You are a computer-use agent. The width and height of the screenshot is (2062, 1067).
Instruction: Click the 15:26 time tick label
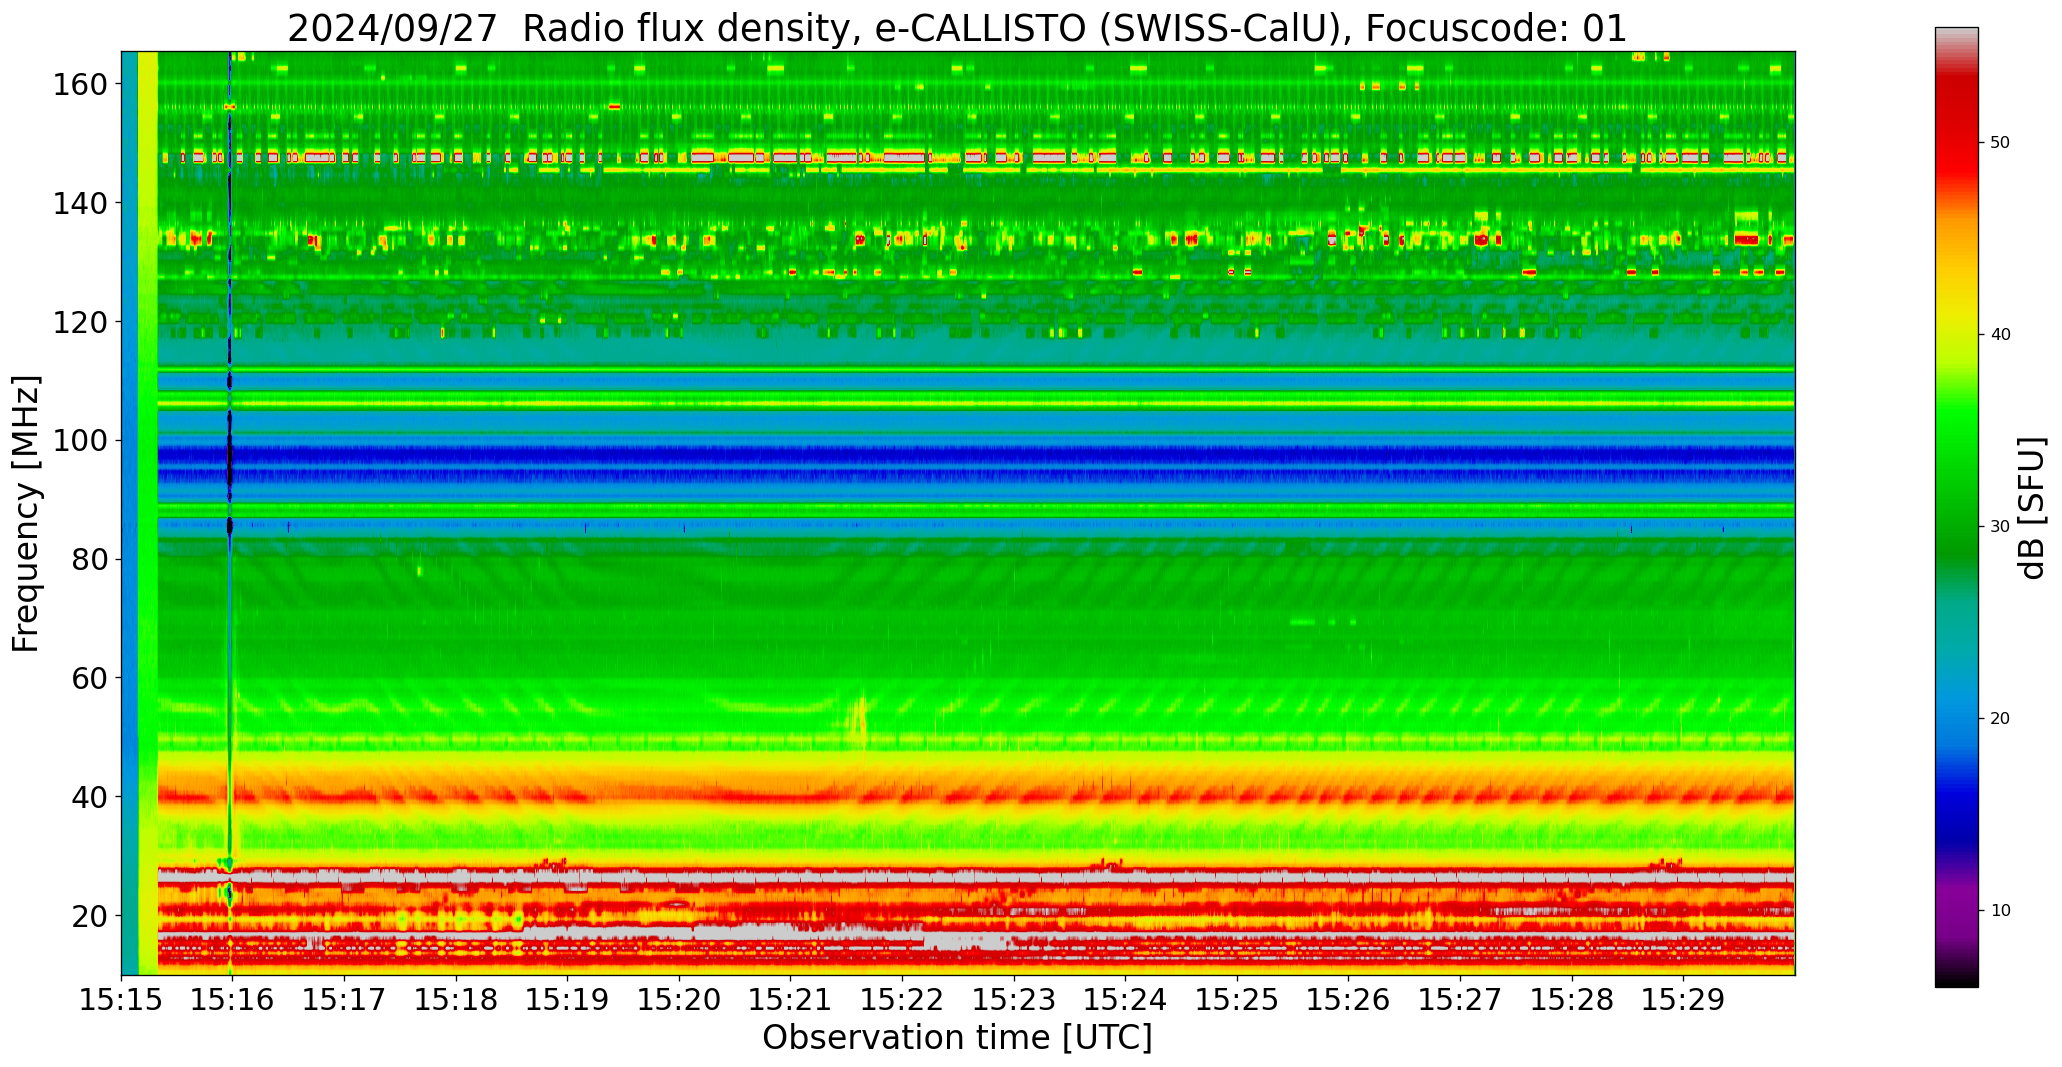(x=1348, y=998)
